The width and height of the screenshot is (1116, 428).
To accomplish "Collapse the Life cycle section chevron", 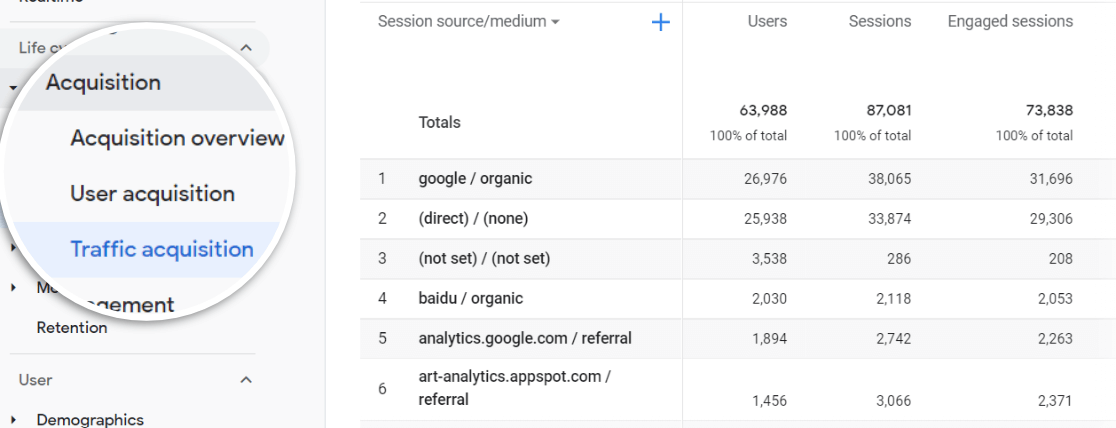I will tap(246, 47).
